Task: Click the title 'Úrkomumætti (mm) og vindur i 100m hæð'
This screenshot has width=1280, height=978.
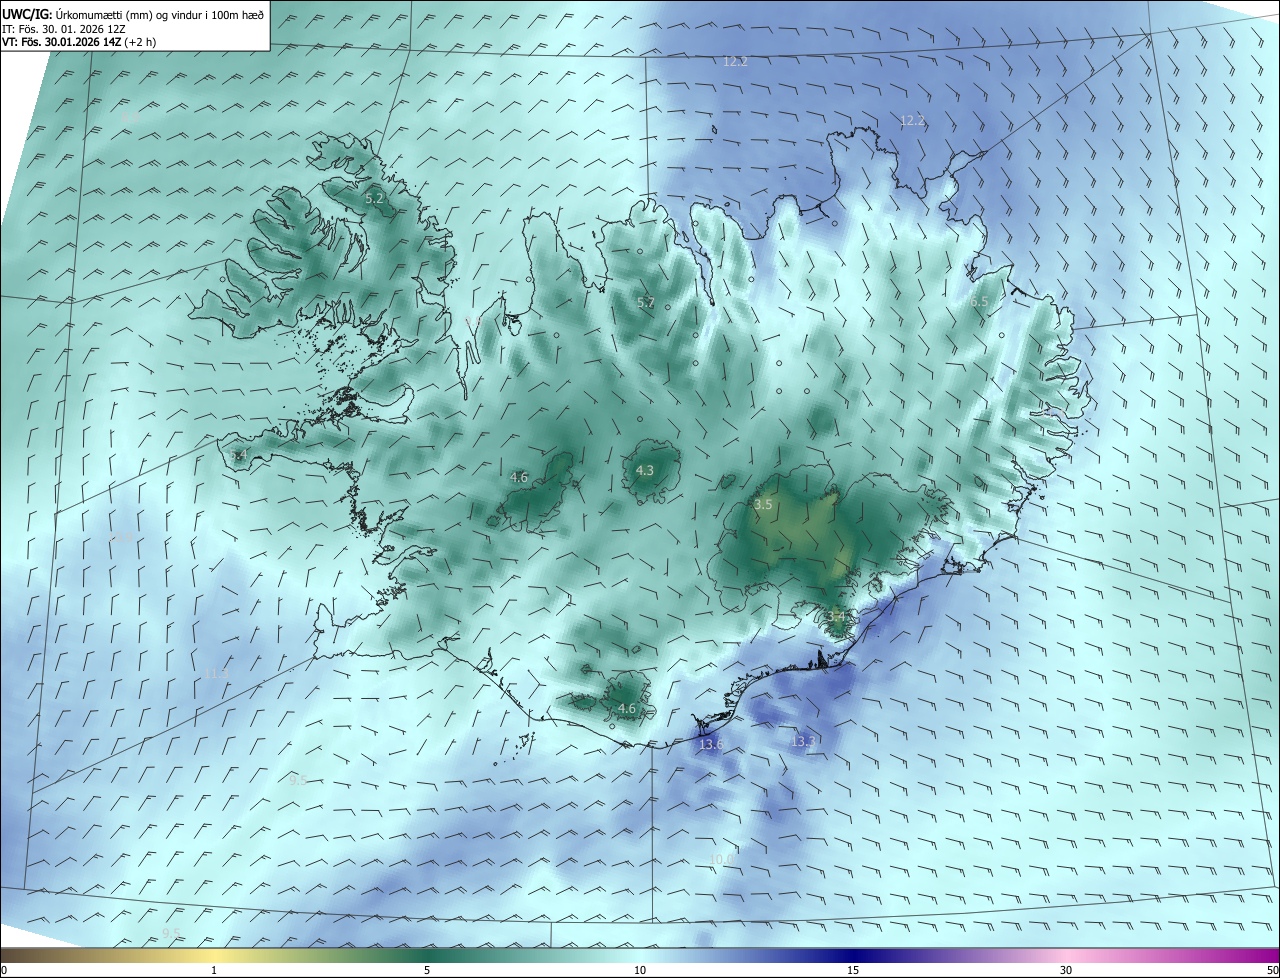Action: [x=159, y=15]
